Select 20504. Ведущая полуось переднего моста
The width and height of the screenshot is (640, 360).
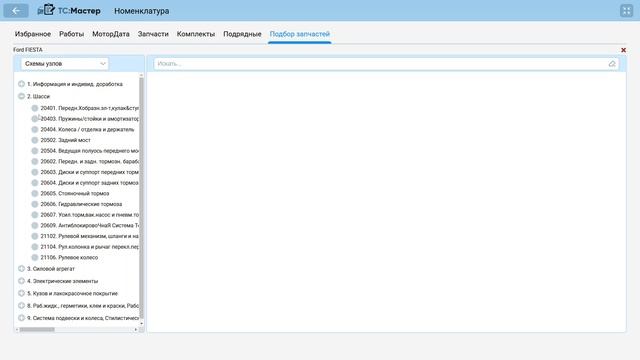coord(89,151)
